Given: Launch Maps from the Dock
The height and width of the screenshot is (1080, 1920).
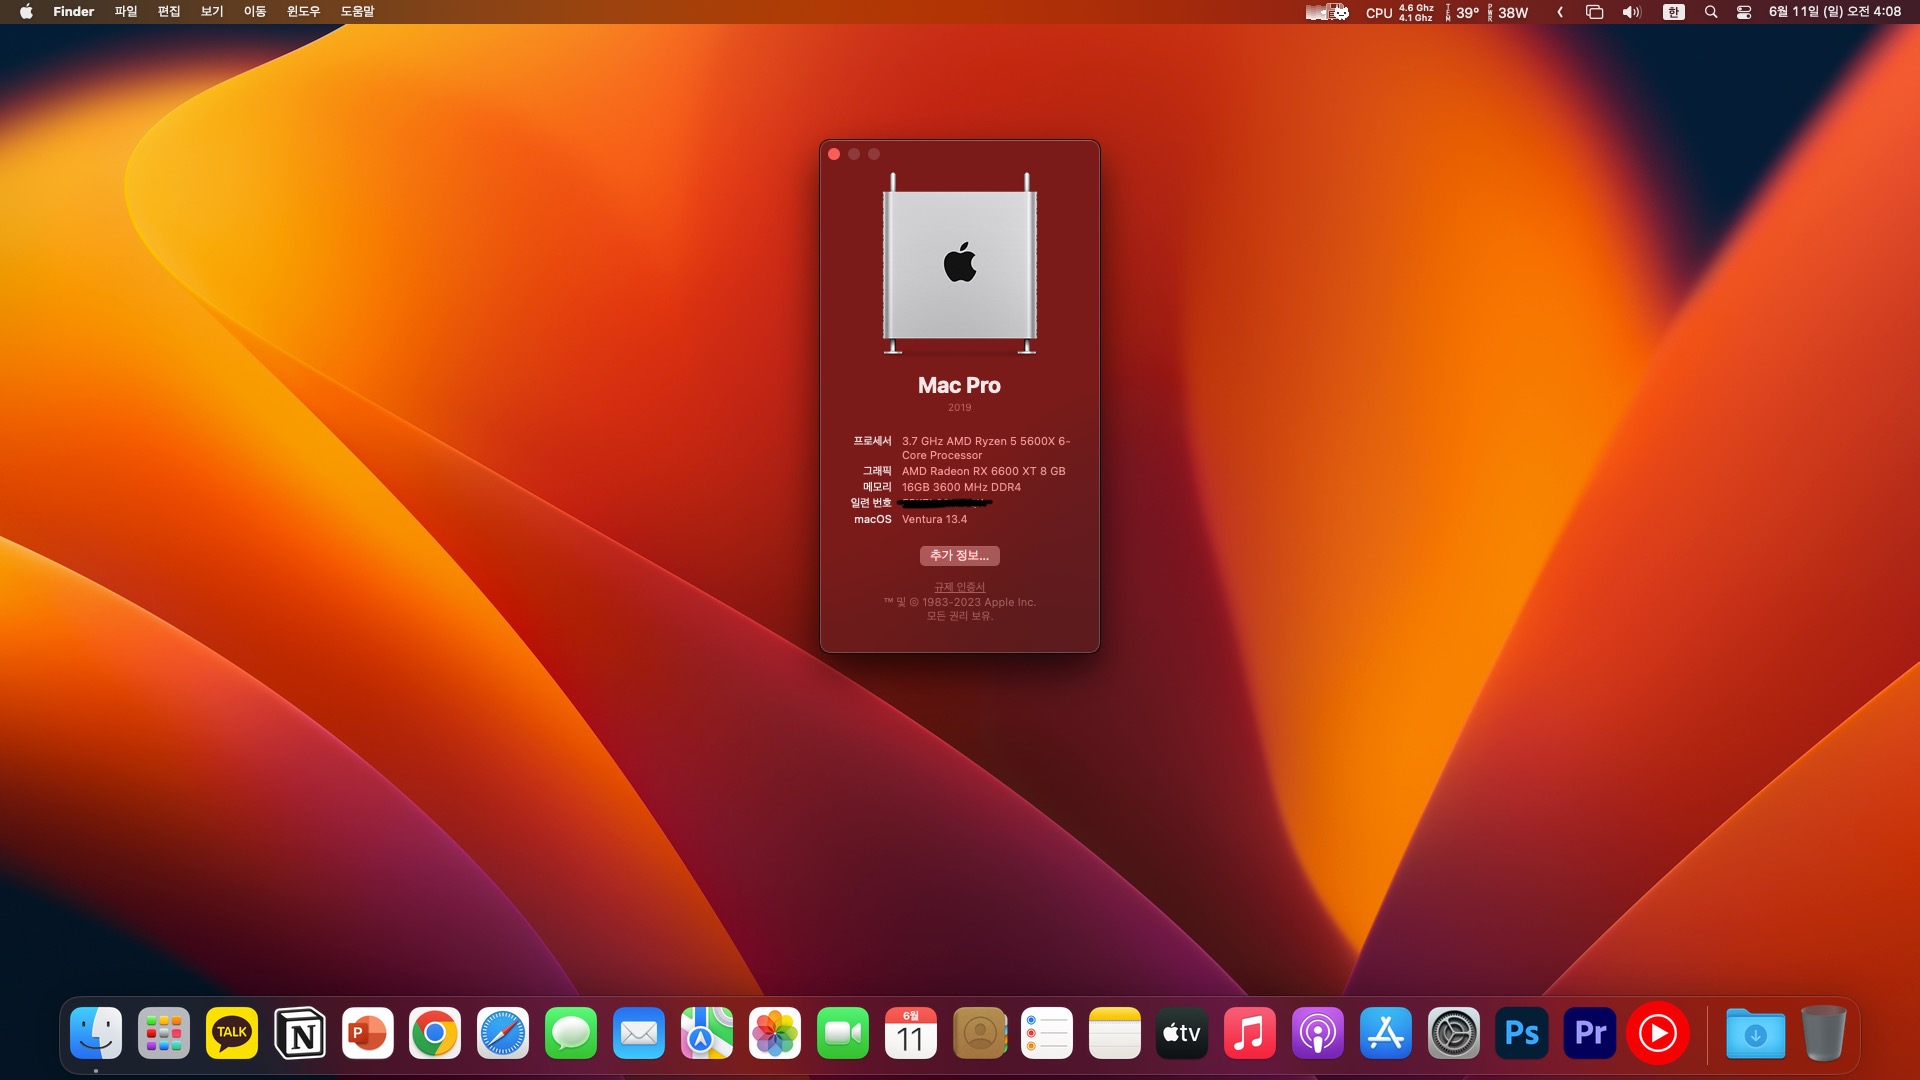Looking at the screenshot, I should [707, 1033].
